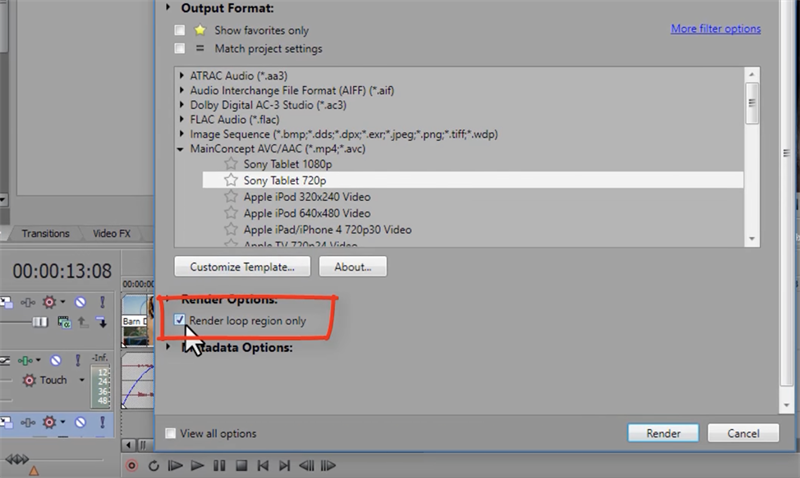Toggle Loop Playback in the transport bar
The image size is (800, 478).
pos(154,465)
